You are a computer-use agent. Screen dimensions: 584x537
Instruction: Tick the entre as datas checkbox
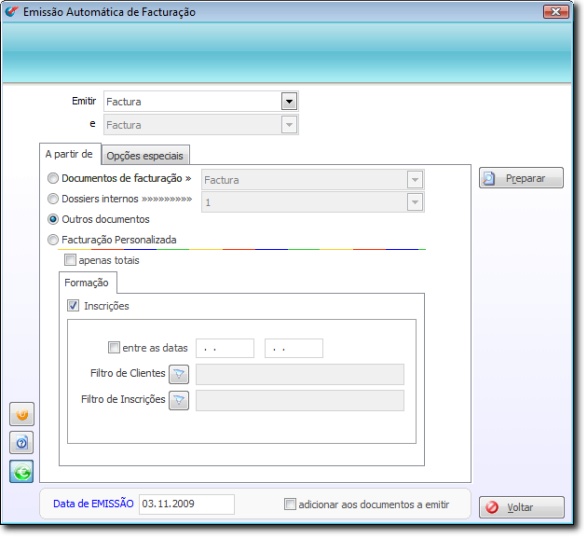[x=114, y=347]
